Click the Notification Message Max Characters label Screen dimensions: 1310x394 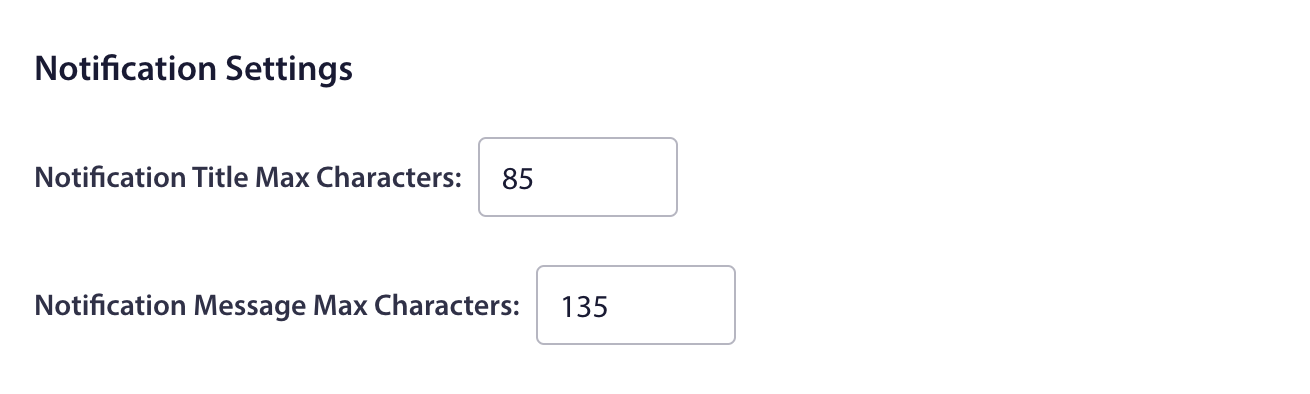point(277,306)
